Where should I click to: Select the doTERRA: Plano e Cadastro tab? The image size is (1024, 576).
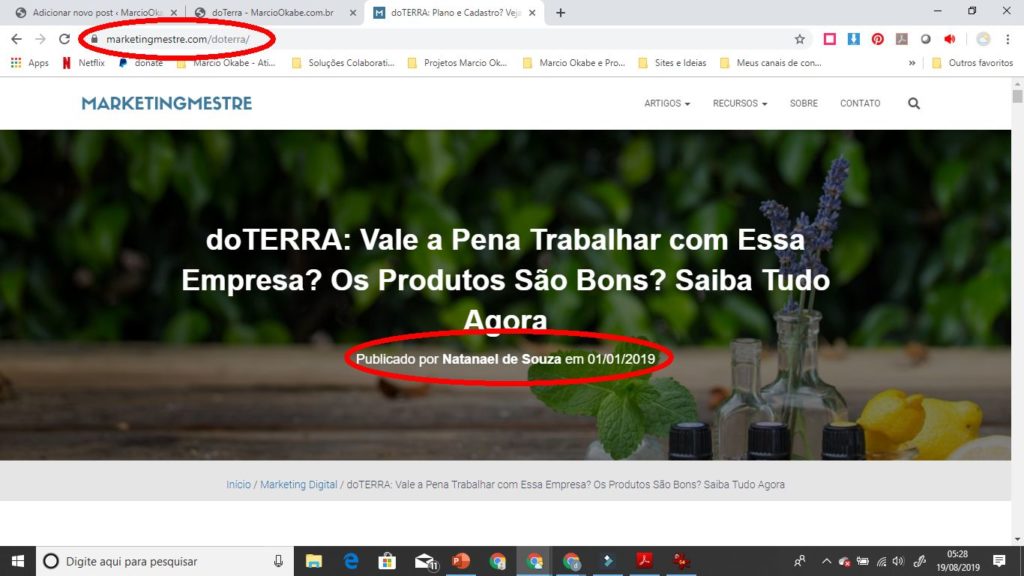[x=455, y=12]
